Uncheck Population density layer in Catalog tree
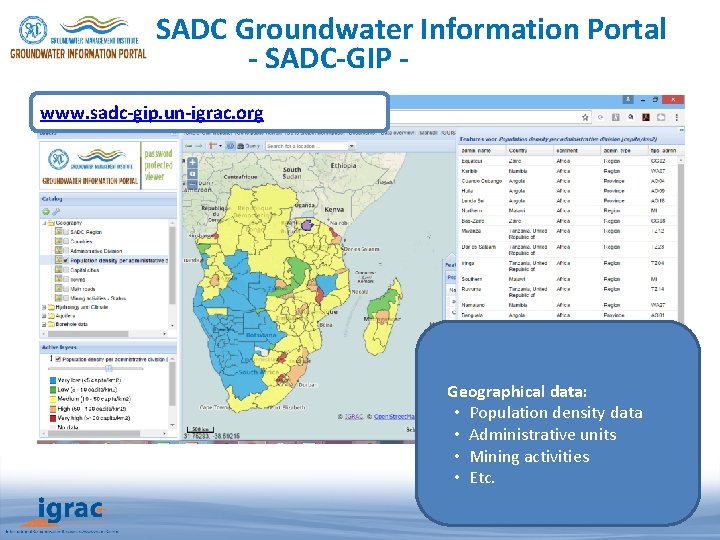Image resolution: width=720 pixels, height=540 pixels. click(x=66, y=260)
